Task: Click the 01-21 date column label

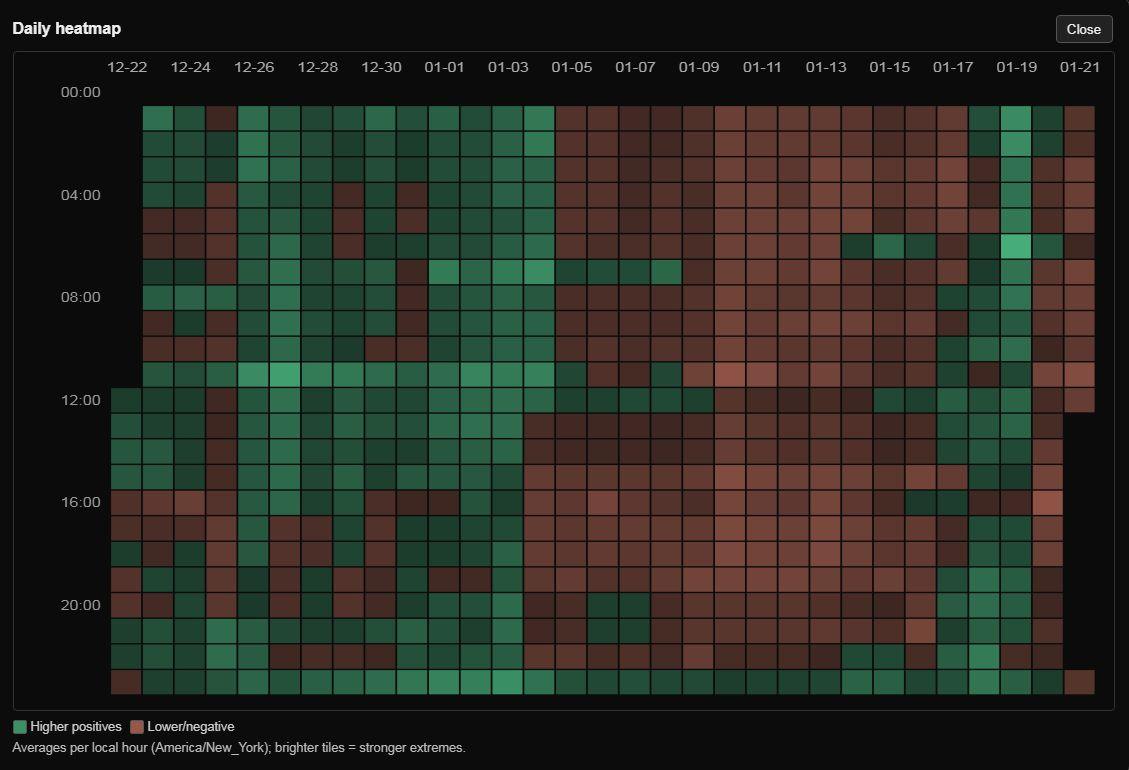Action: tap(1080, 67)
